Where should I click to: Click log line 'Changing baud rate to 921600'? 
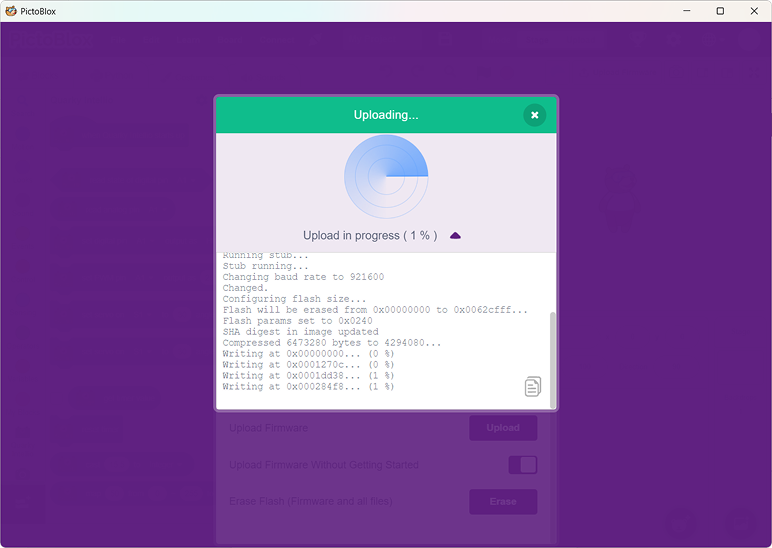point(303,277)
